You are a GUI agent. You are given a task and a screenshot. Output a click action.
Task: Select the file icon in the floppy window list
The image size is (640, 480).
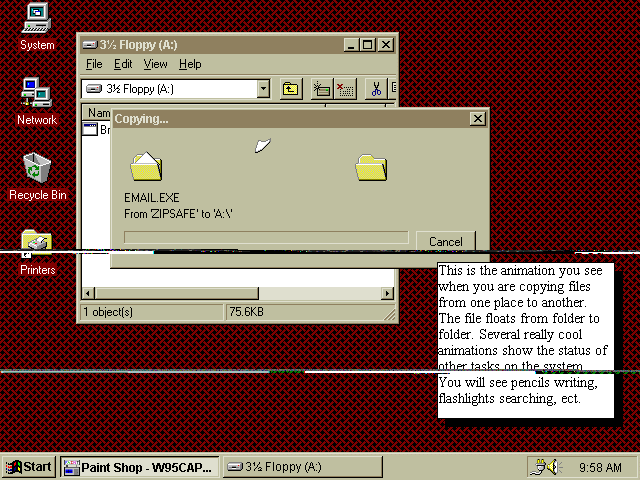(90, 129)
